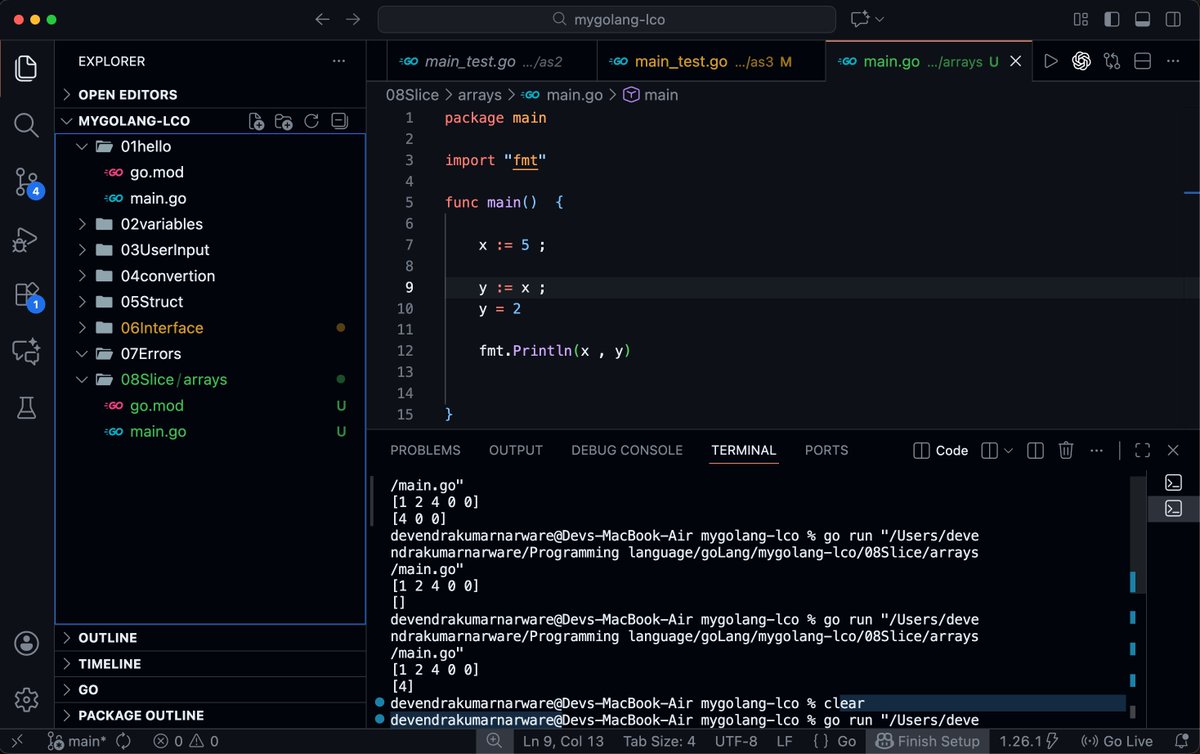
Task: Open the Copilot chat icon in title bar
Action: (x=859, y=19)
